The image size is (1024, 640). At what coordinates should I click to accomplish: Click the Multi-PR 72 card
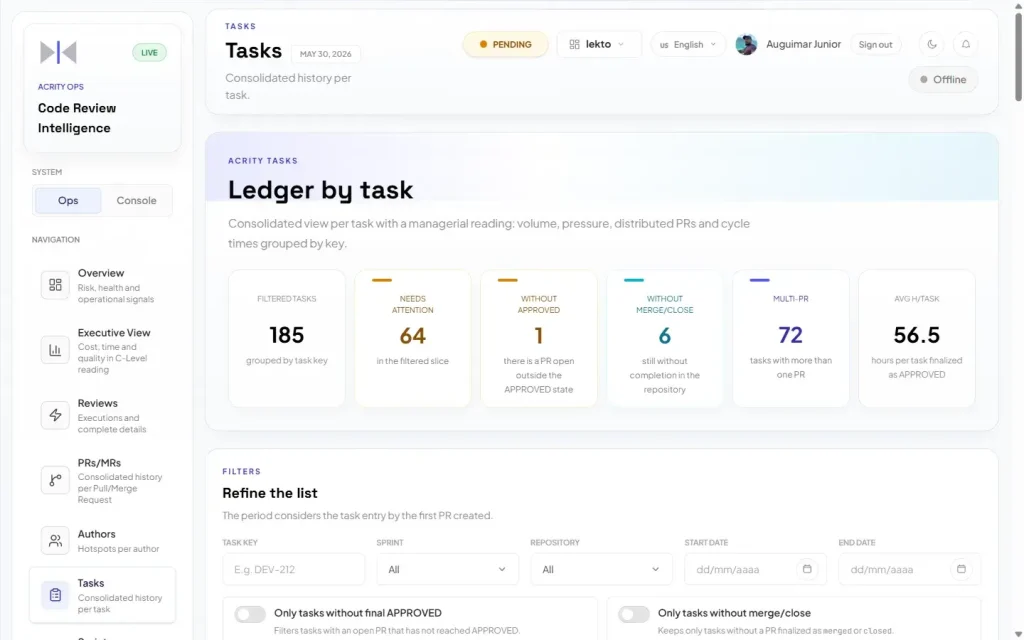tap(791, 338)
